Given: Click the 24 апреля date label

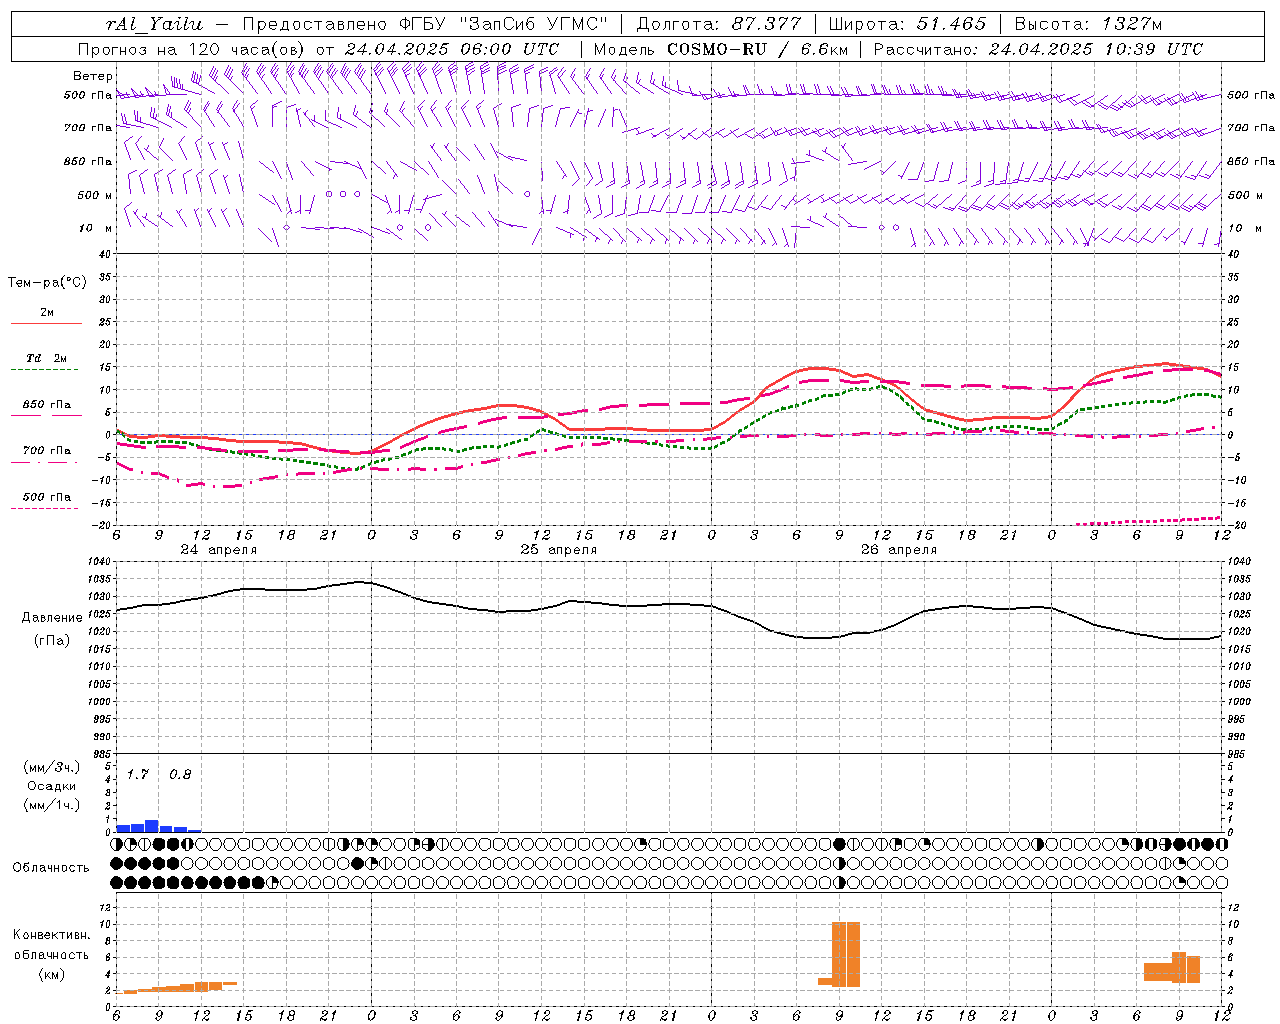Looking at the screenshot, I should coord(218,550).
